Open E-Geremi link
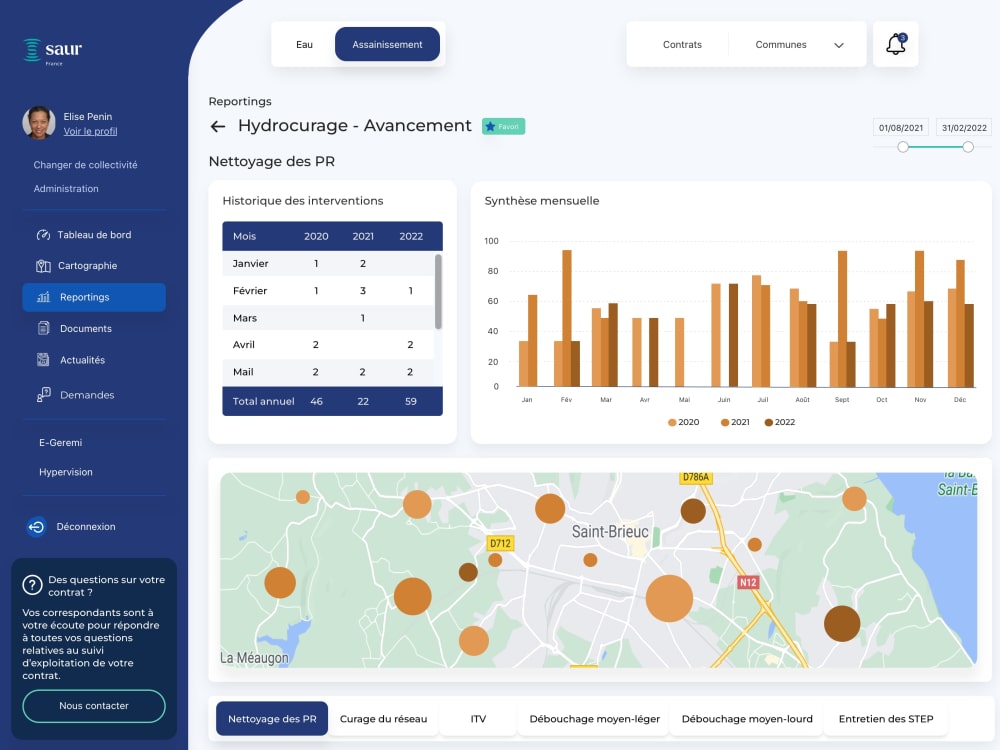This screenshot has width=1000, height=750. pyautogui.click(x=61, y=443)
